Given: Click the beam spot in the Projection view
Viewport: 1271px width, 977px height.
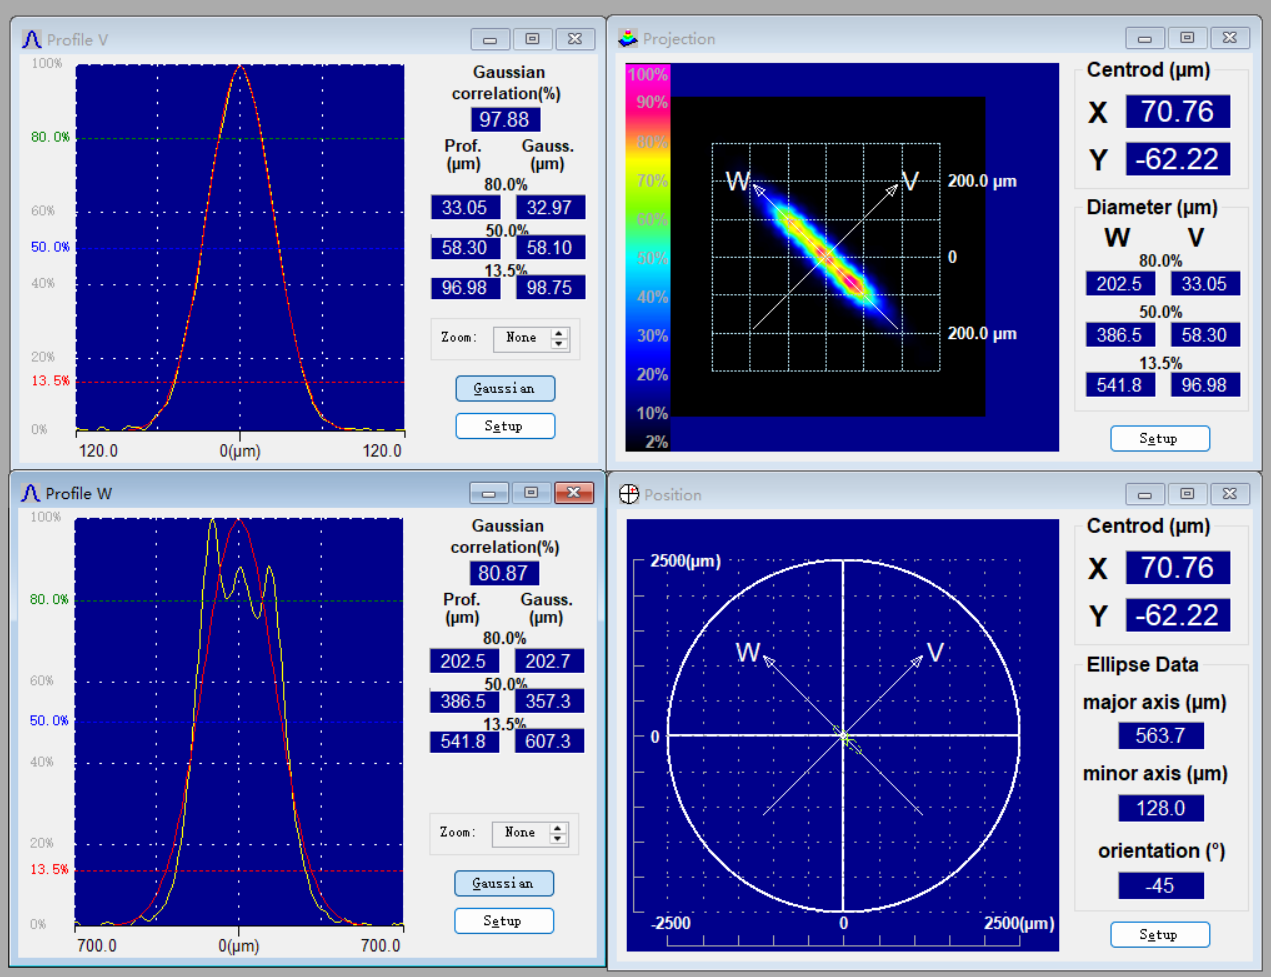Looking at the screenshot, I should [x=824, y=256].
